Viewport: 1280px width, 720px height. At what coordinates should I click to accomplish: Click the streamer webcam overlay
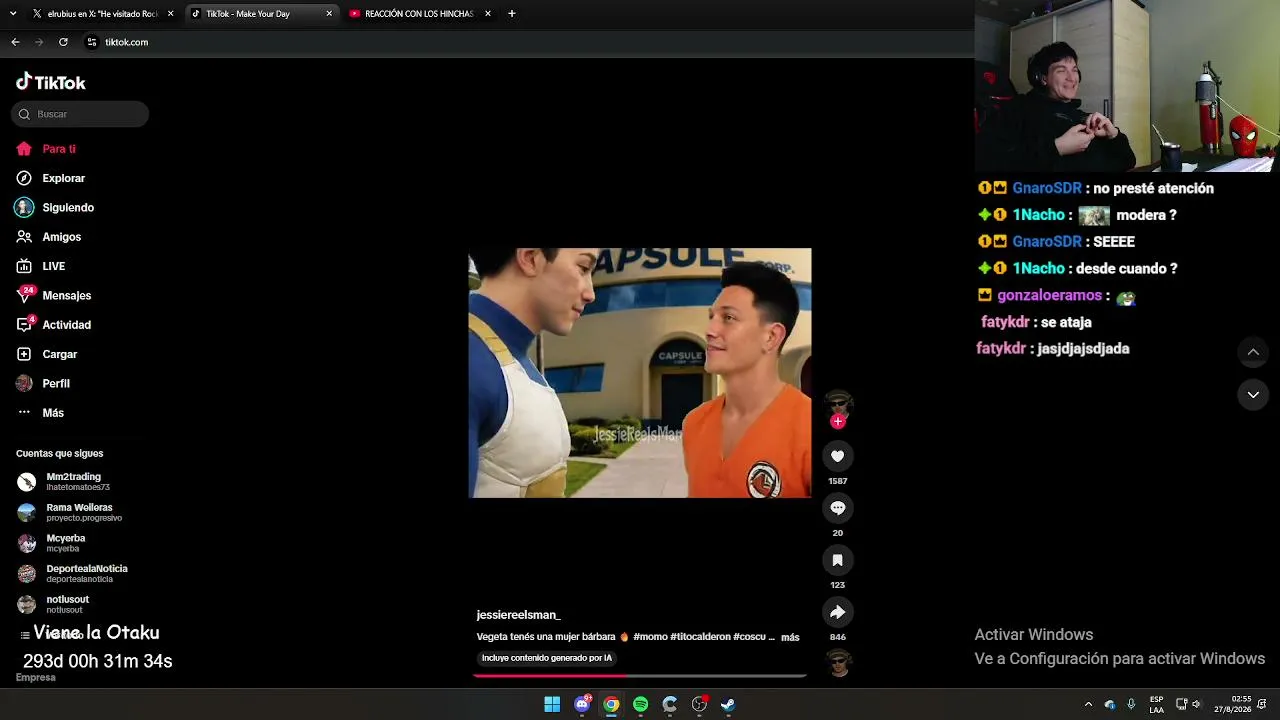click(x=1127, y=86)
